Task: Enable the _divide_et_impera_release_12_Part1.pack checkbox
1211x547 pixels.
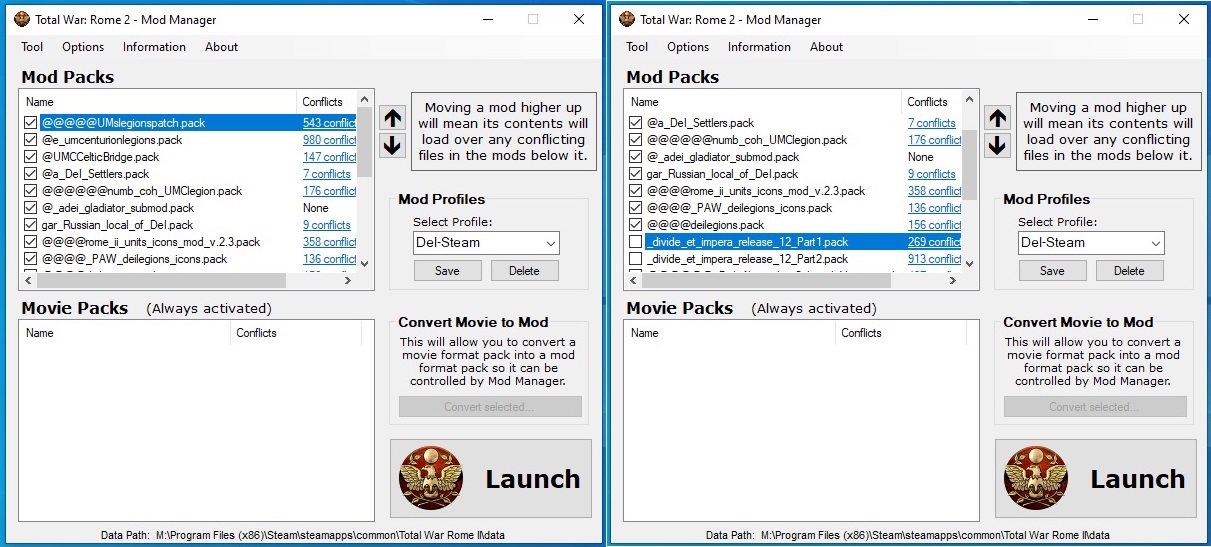Action: 636,242
